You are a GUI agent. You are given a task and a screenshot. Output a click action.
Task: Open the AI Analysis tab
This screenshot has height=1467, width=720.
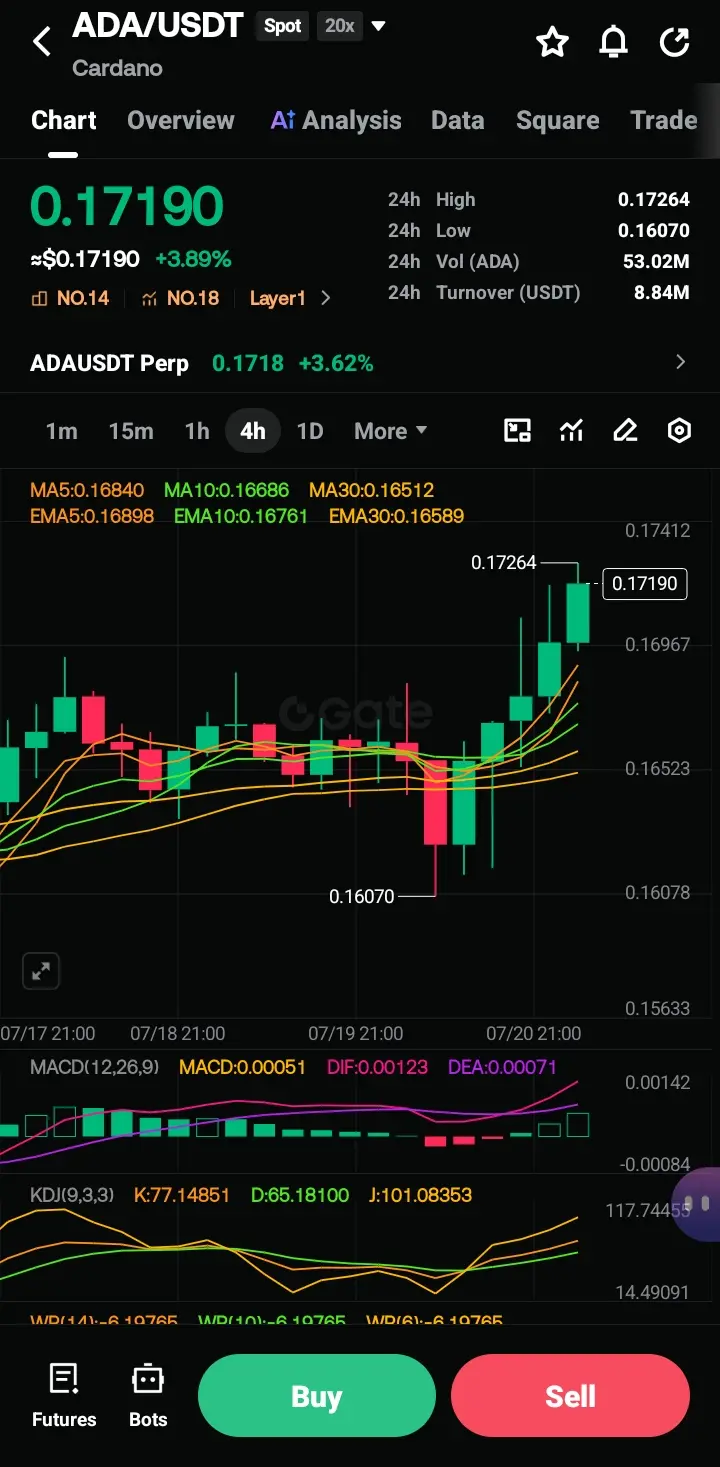click(336, 121)
